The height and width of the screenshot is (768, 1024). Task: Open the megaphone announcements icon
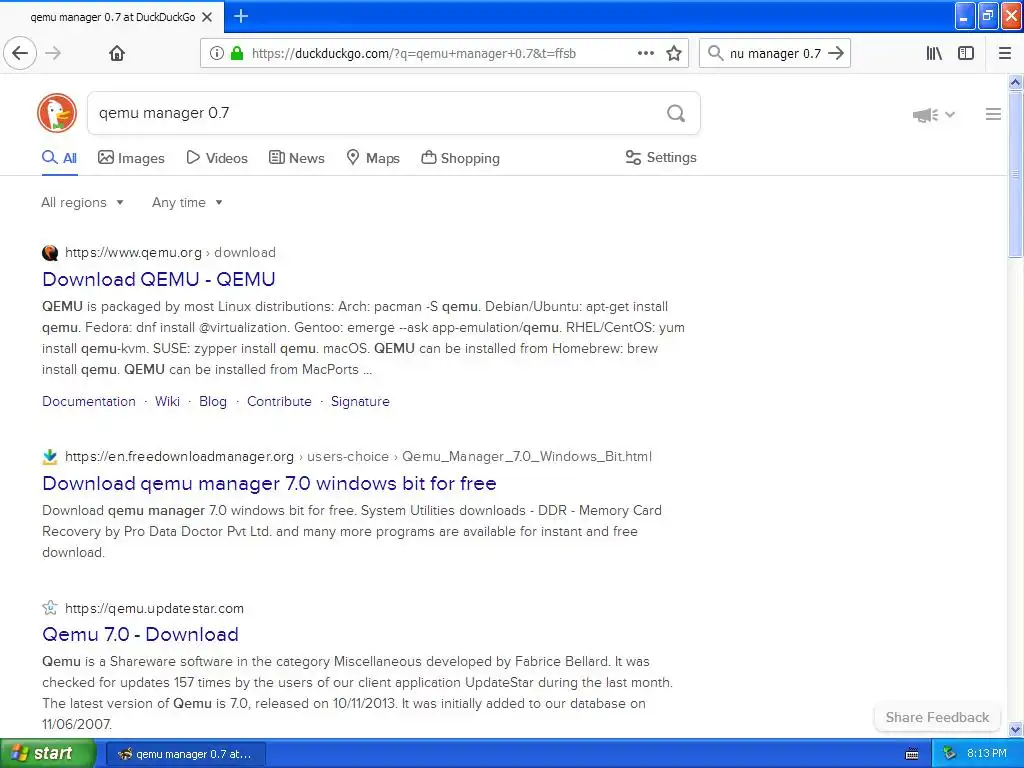925,116
